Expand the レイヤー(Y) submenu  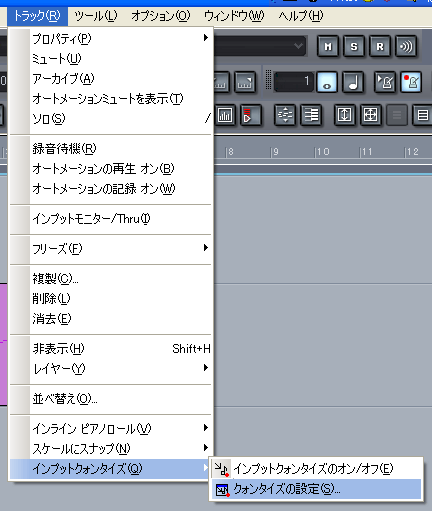pos(111,368)
